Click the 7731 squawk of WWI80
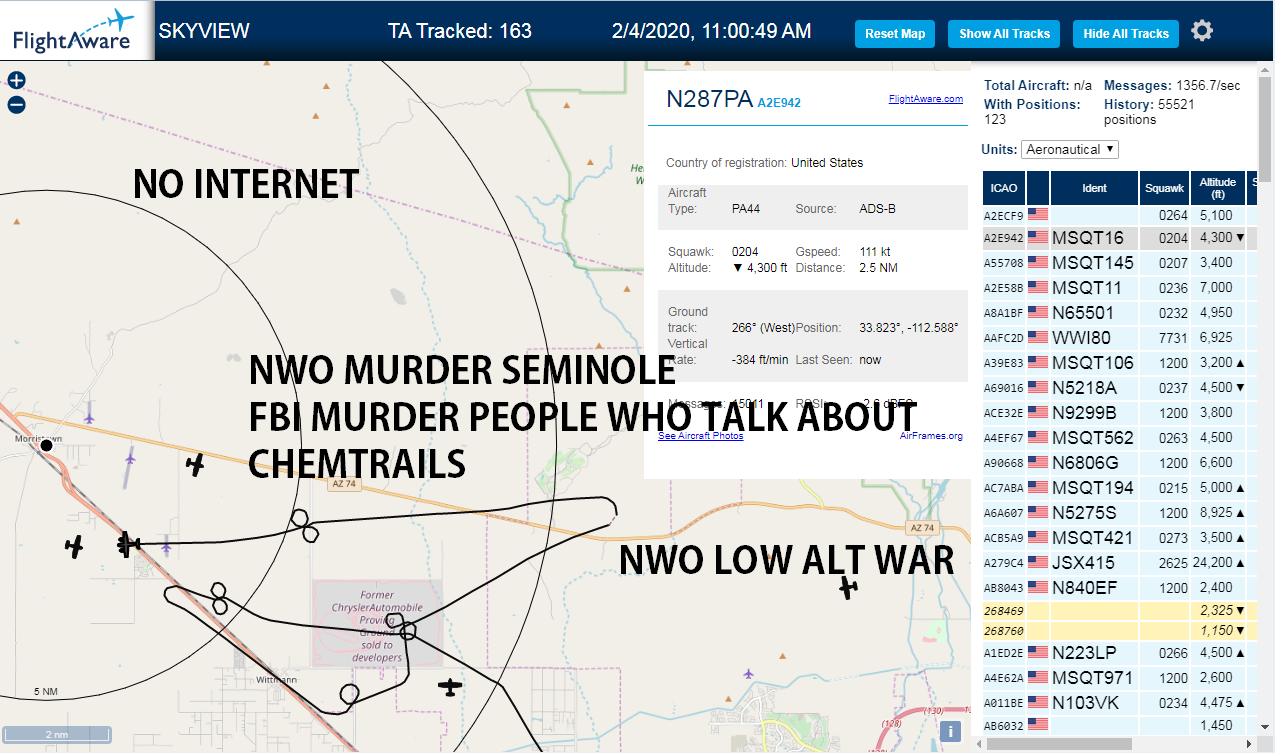This screenshot has width=1275, height=753. (x=1172, y=338)
